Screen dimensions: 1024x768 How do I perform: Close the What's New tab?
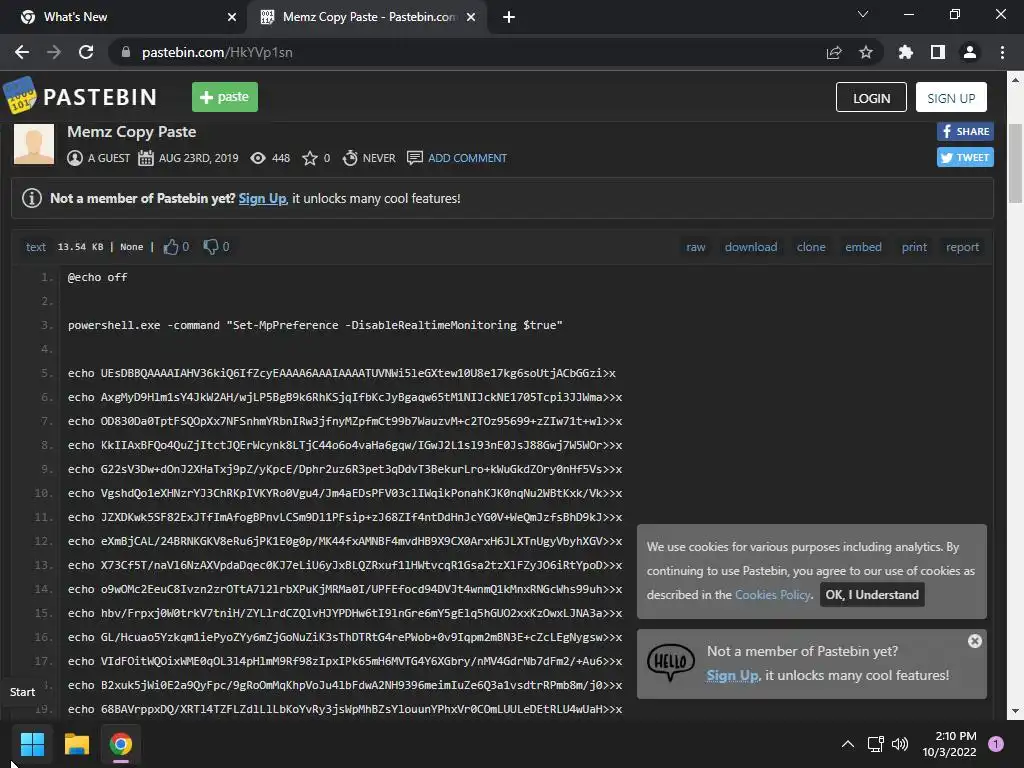pos(232,17)
